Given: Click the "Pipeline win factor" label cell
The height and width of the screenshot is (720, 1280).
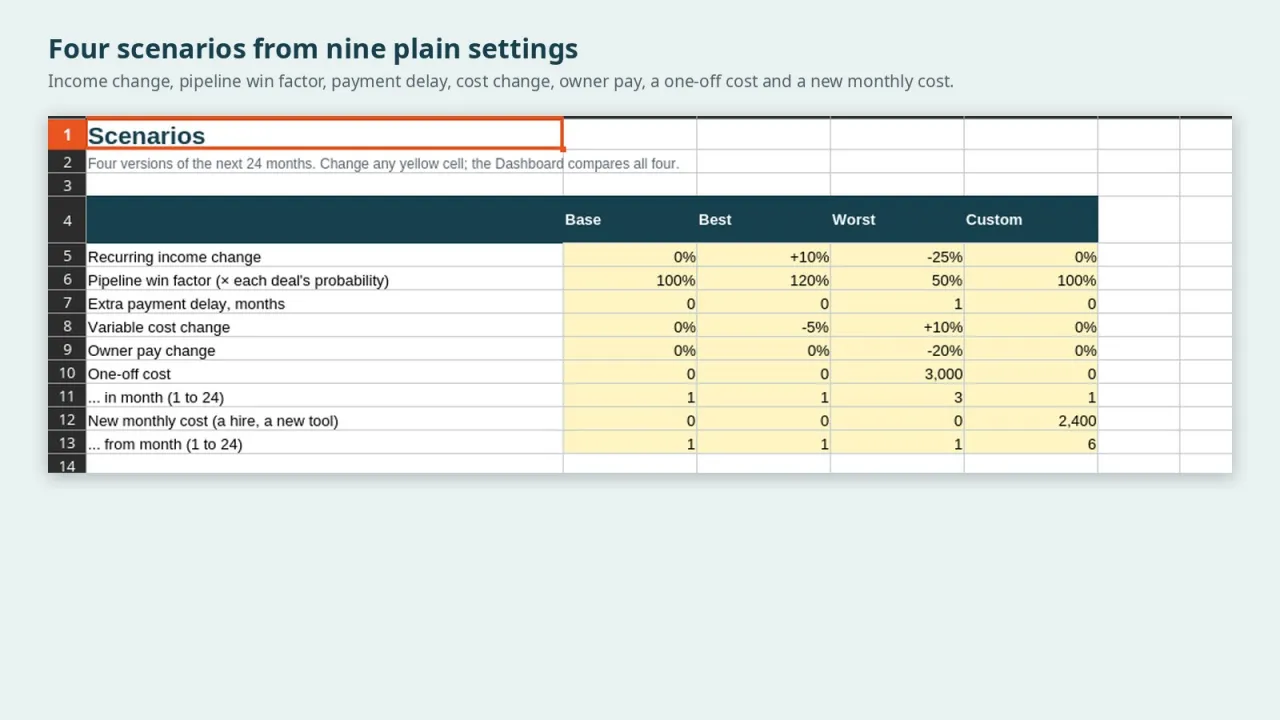Looking at the screenshot, I should click(325, 280).
